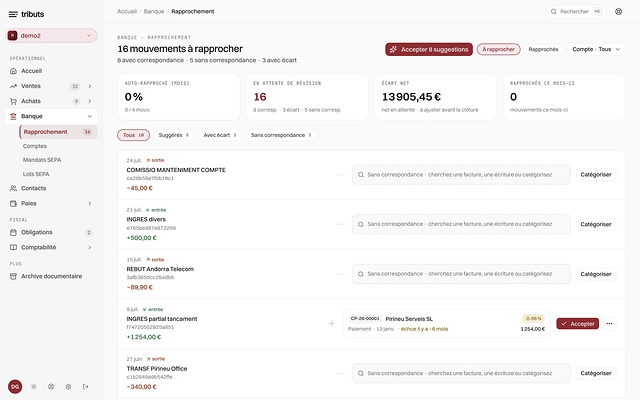Go to Banque breadcrumb link
Viewport: 640px width, 400px height.
point(154,11)
